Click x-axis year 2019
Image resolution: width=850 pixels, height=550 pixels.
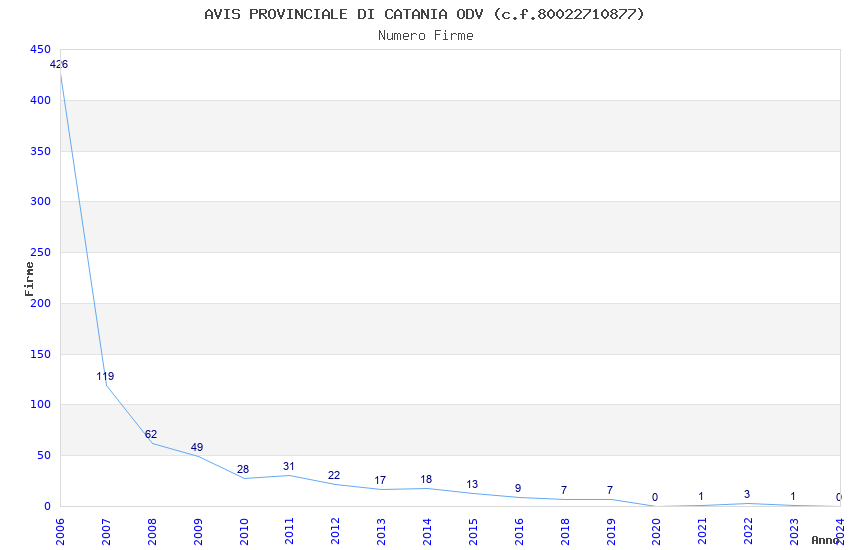(x=610, y=532)
